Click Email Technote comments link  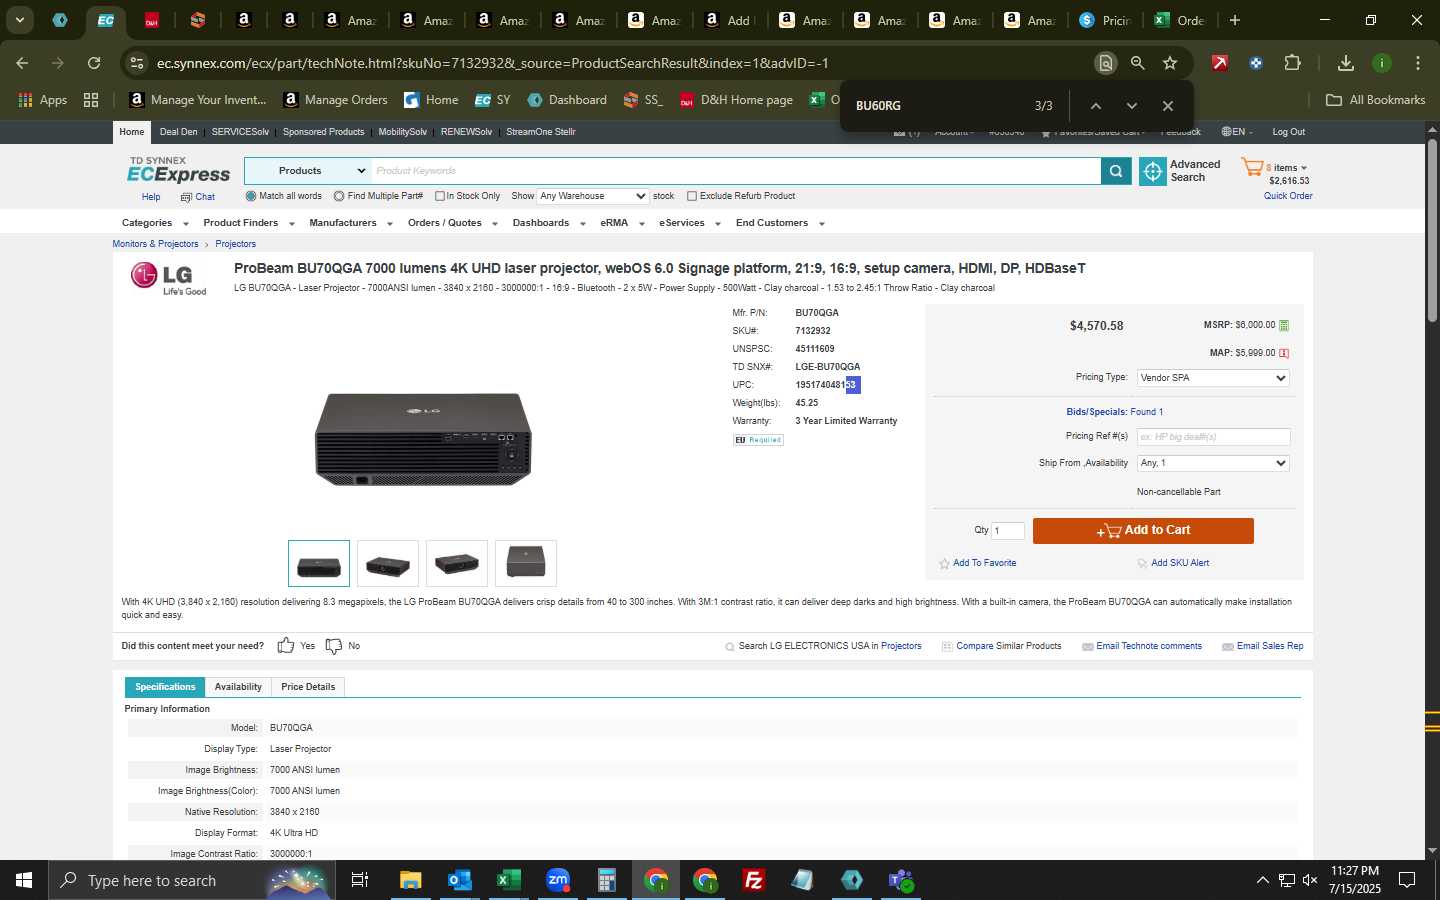(1149, 646)
